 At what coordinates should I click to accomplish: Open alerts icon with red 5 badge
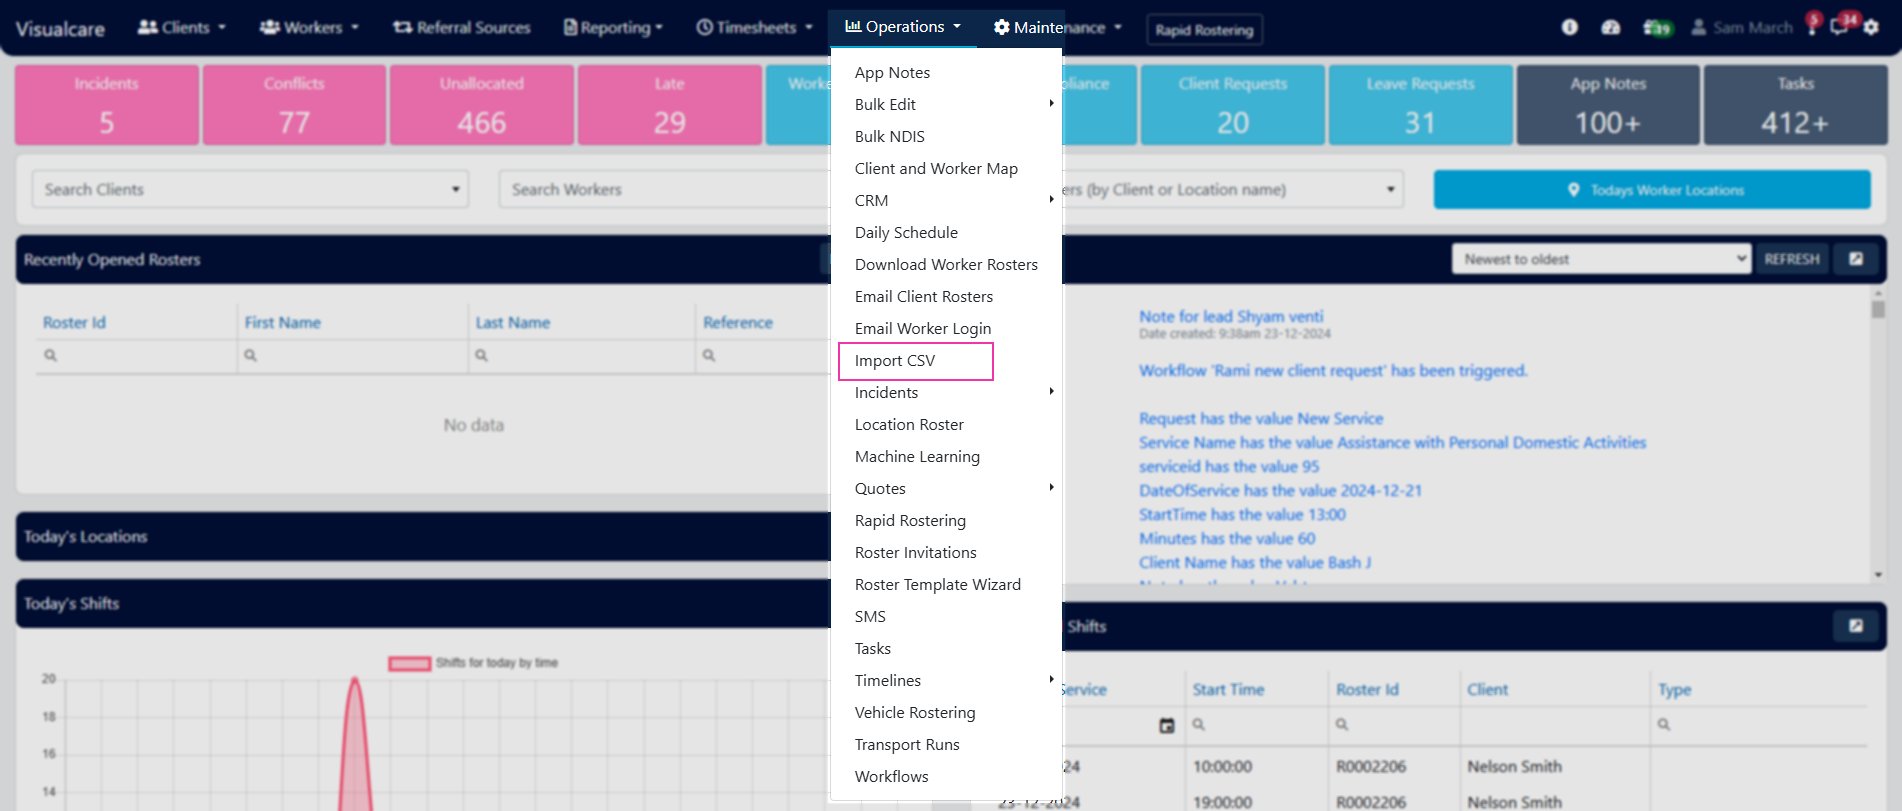click(x=1813, y=24)
